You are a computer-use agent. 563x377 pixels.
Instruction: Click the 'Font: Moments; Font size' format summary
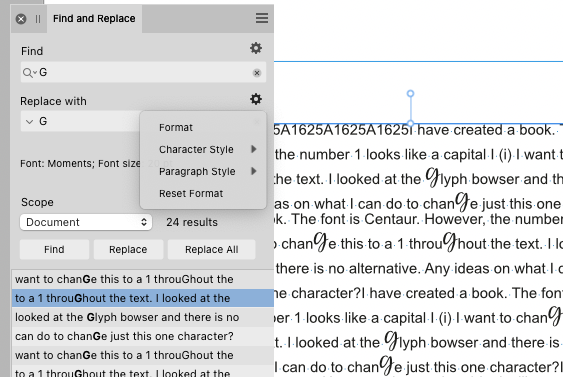(81, 164)
